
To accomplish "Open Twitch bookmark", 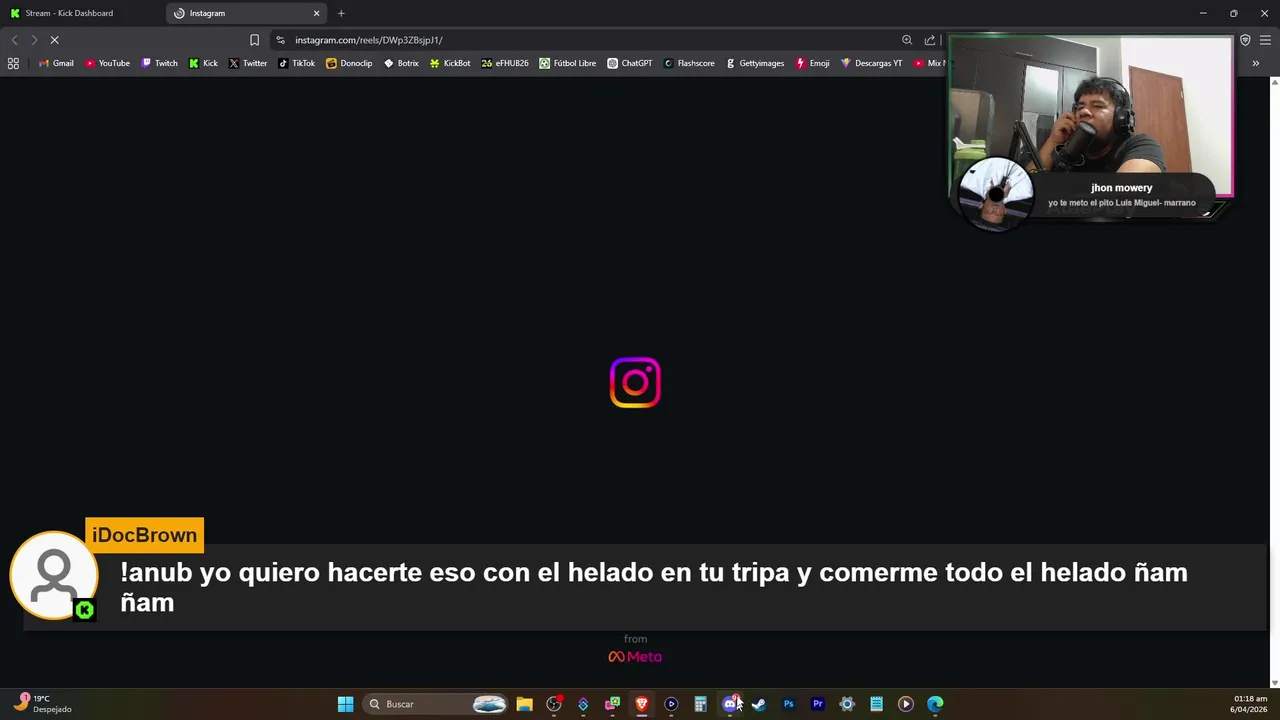I will [160, 63].
